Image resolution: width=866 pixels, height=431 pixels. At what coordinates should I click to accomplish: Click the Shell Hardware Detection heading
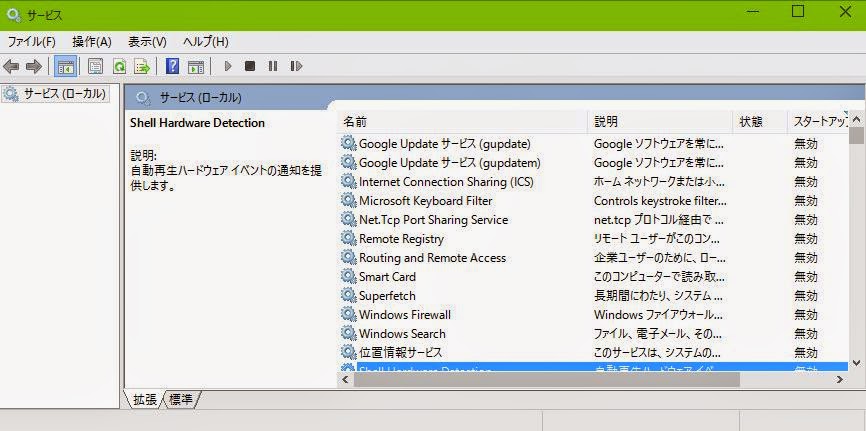coord(197,123)
